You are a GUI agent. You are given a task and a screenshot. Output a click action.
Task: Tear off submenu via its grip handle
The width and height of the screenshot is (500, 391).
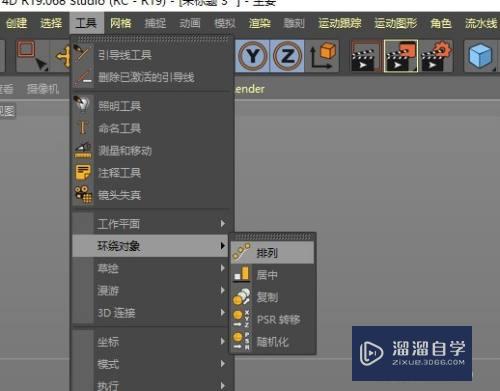point(273,237)
